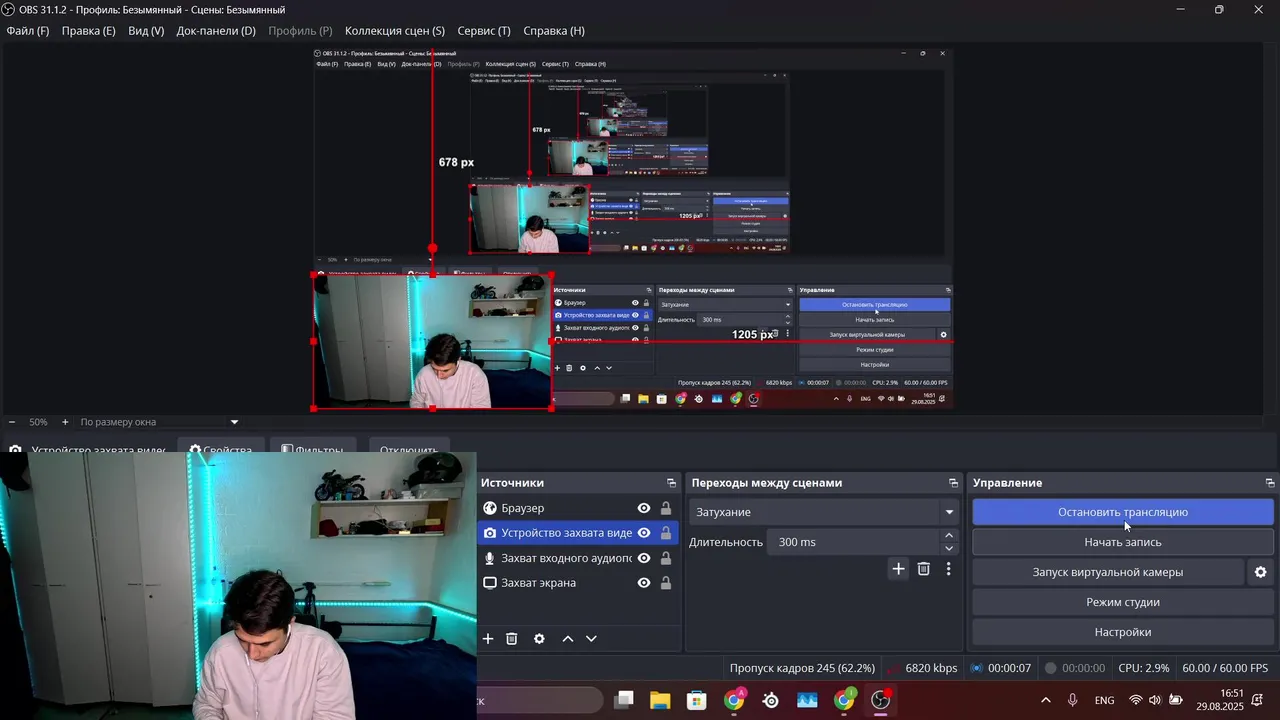This screenshot has width=1280, height=720.
Task: Open the Справка (H) menu
Action: pyautogui.click(x=554, y=31)
